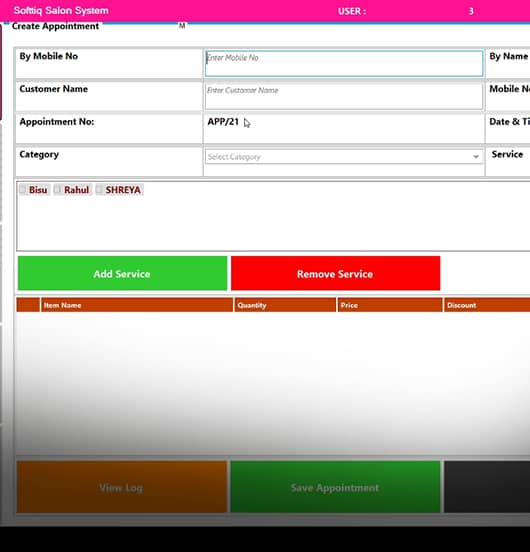
Task: Click the Enter Customer Name field
Action: pyautogui.click(x=344, y=96)
